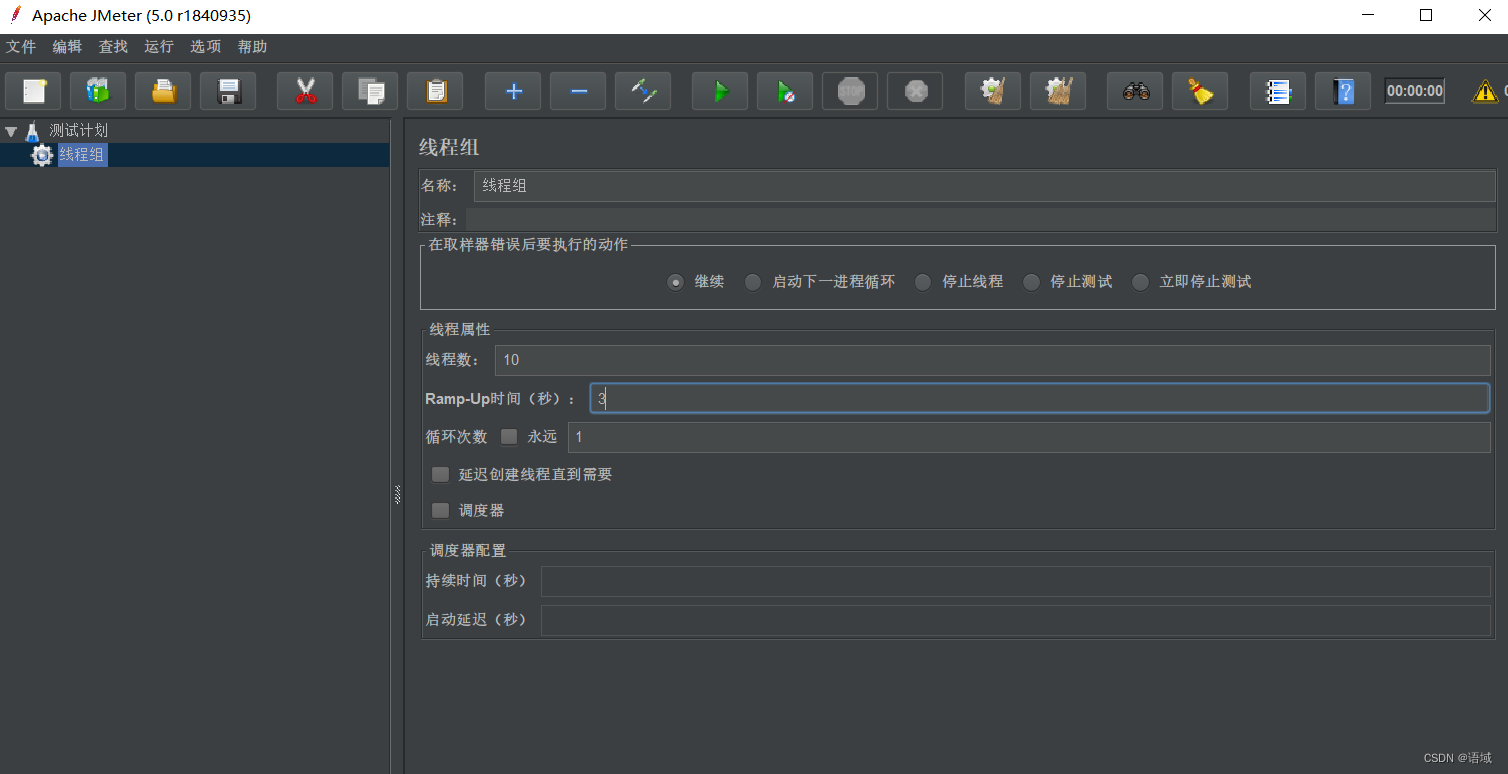
Task: Click the split pane divider handle
Action: point(397,494)
